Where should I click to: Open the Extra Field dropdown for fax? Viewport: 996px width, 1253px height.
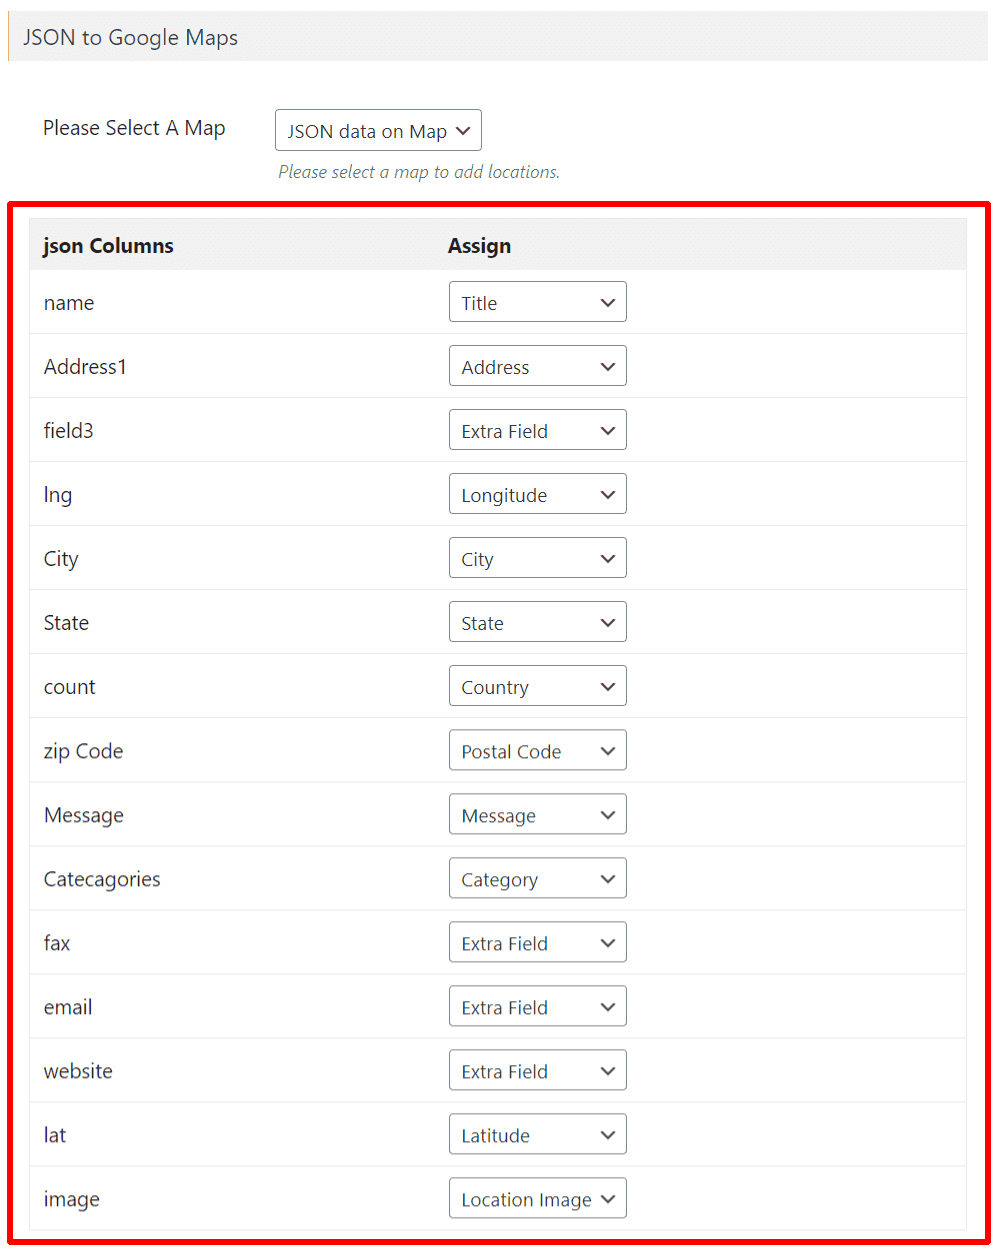pos(537,942)
